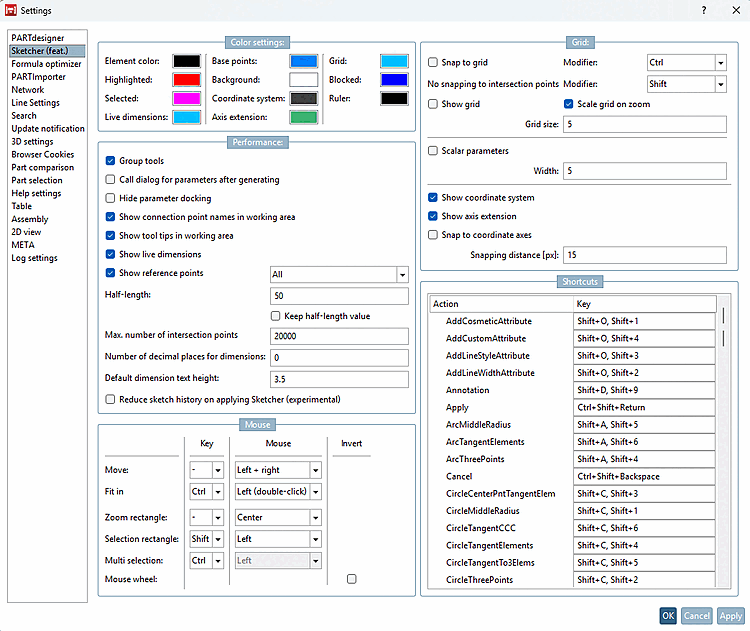Open the Element color swatch
Image resolution: width=750 pixels, height=631 pixels.
pyautogui.click(x=187, y=61)
